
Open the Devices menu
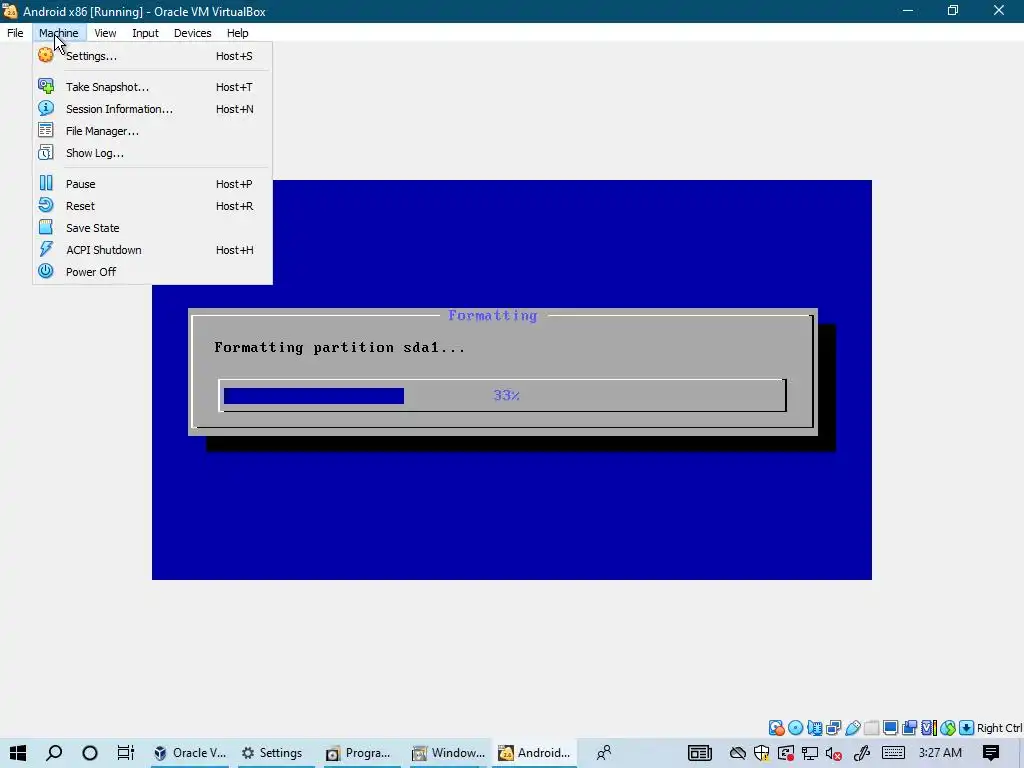pos(193,33)
